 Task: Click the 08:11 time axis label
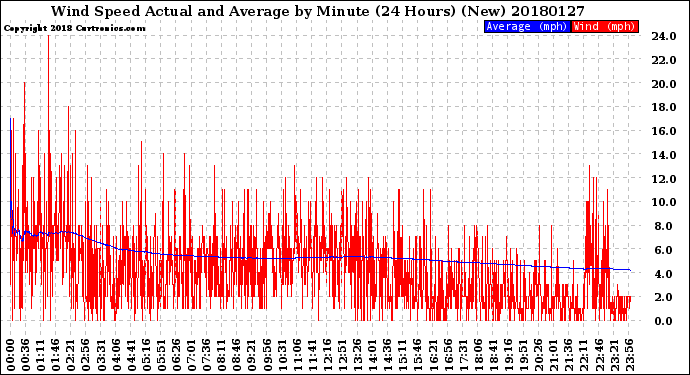[222, 355]
